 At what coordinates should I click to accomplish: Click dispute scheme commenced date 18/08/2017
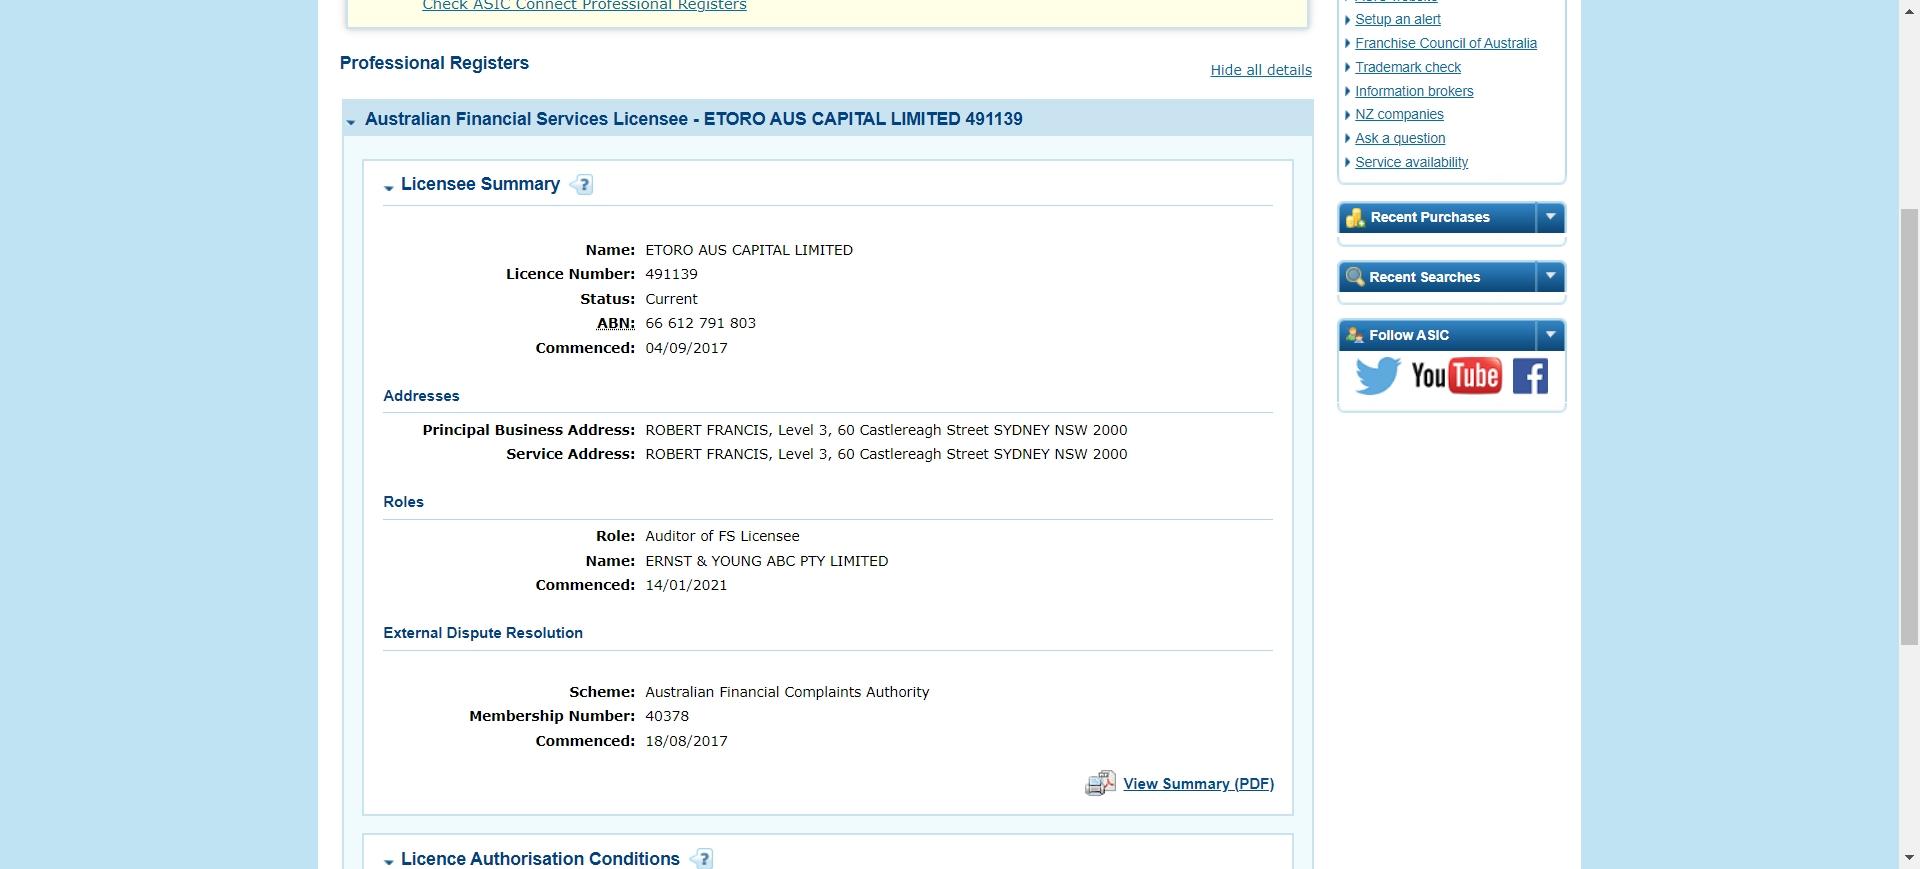(x=686, y=741)
